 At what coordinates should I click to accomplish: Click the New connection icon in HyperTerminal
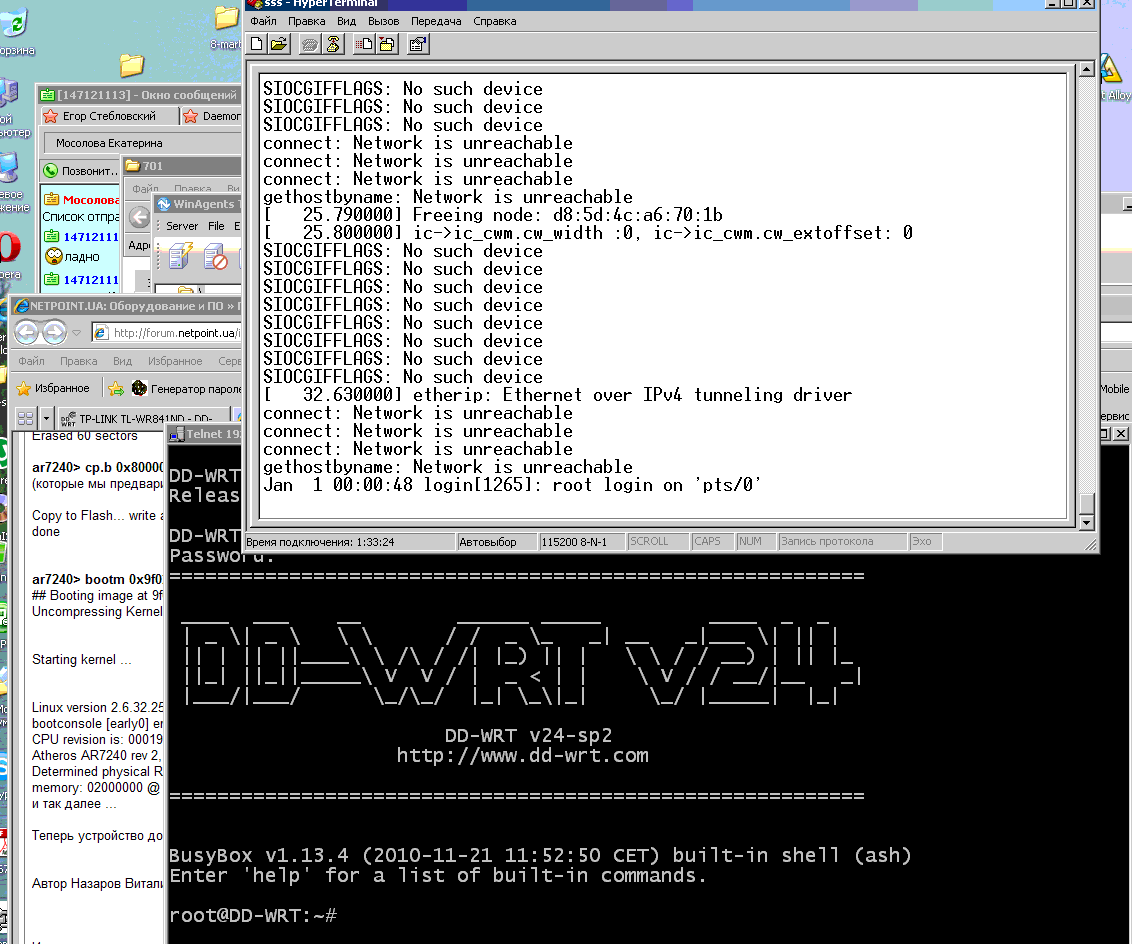pos(257,43)
